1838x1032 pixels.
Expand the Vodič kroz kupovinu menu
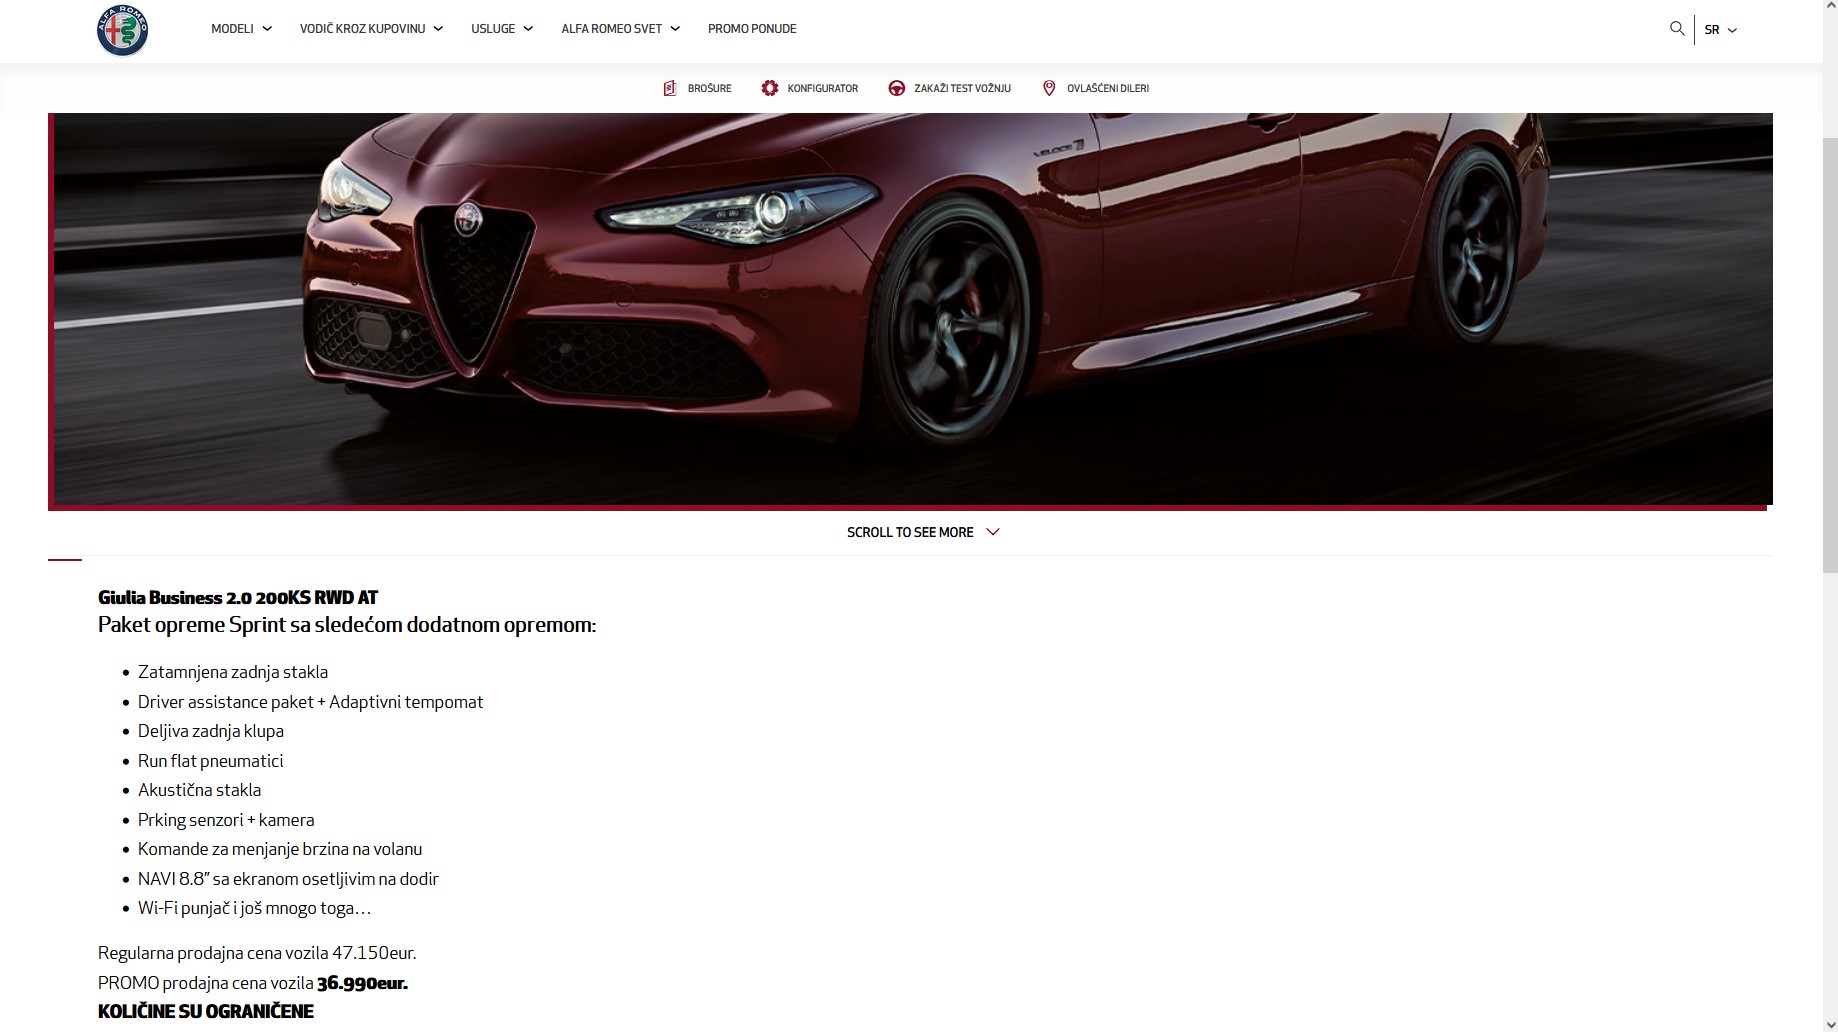pyautogui.click(x=371, y=29)
